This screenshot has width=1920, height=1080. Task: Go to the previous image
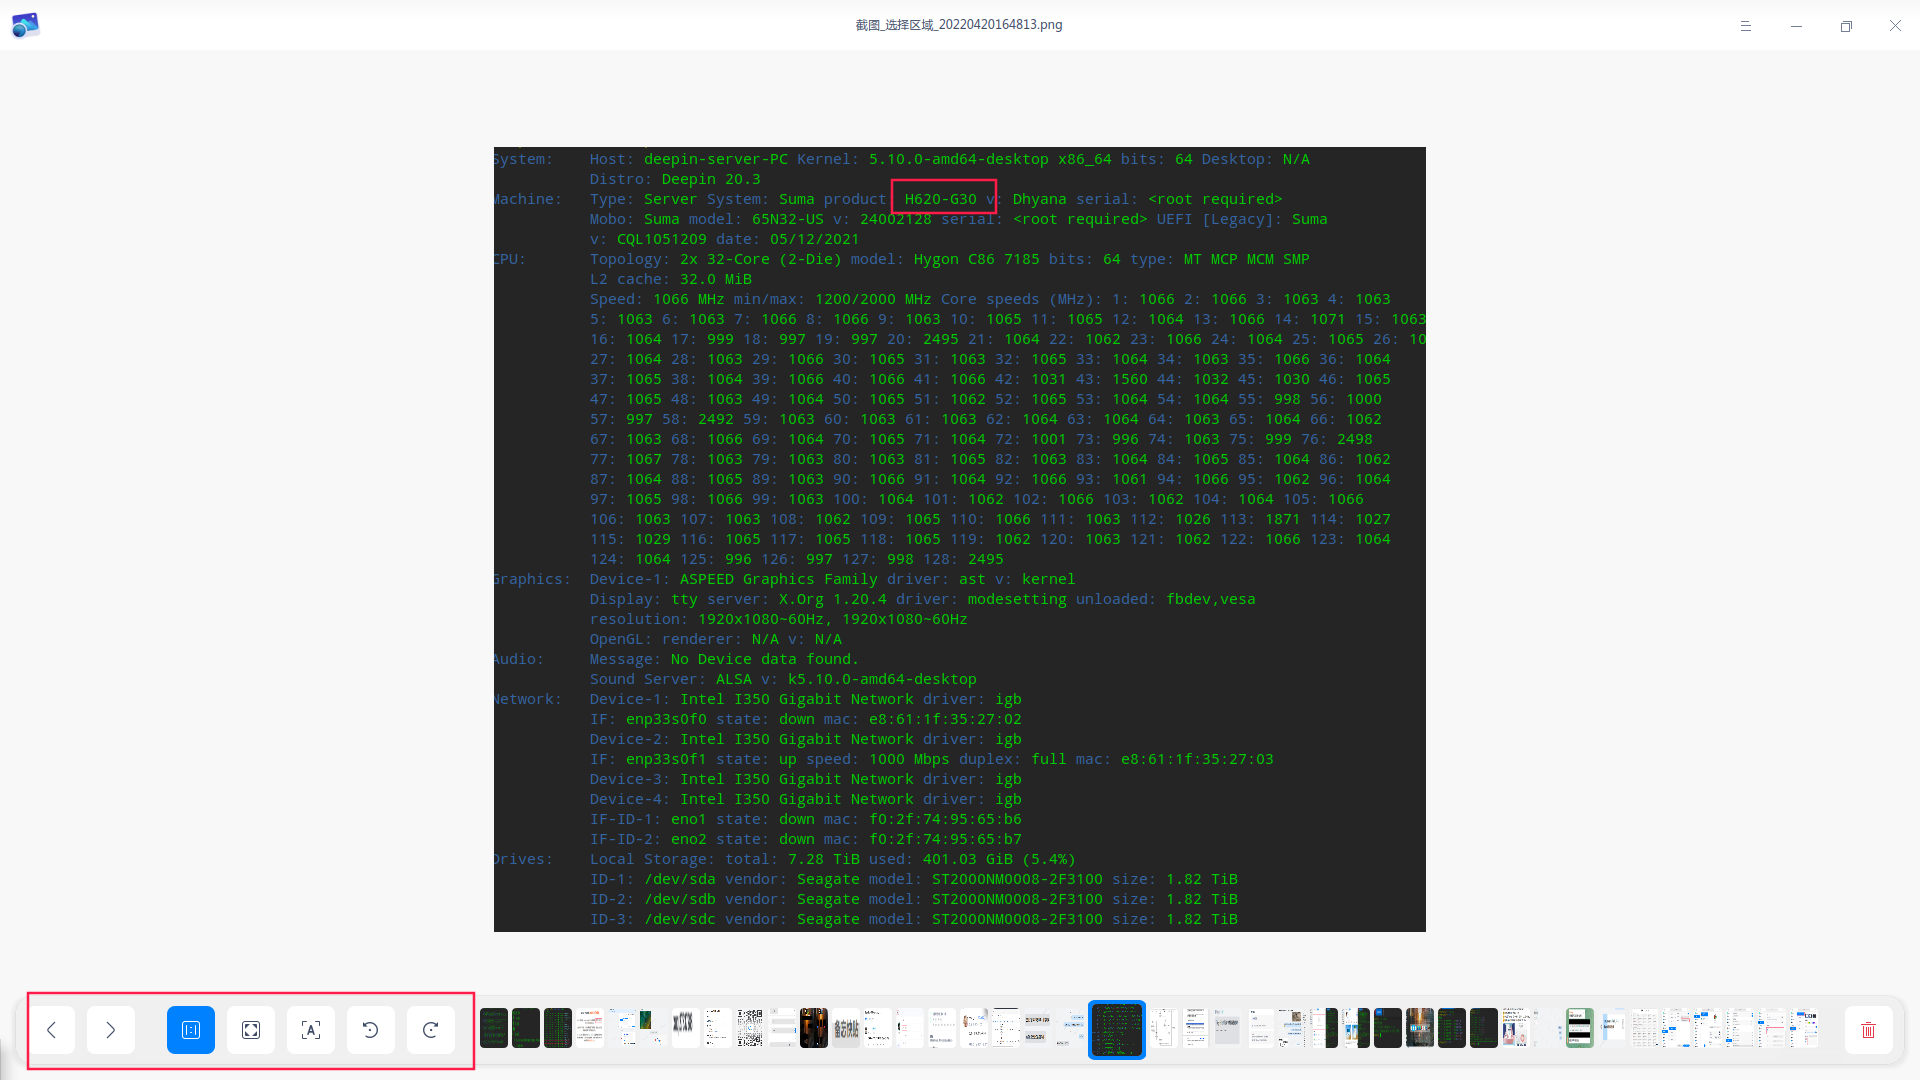pos(51,1030)
